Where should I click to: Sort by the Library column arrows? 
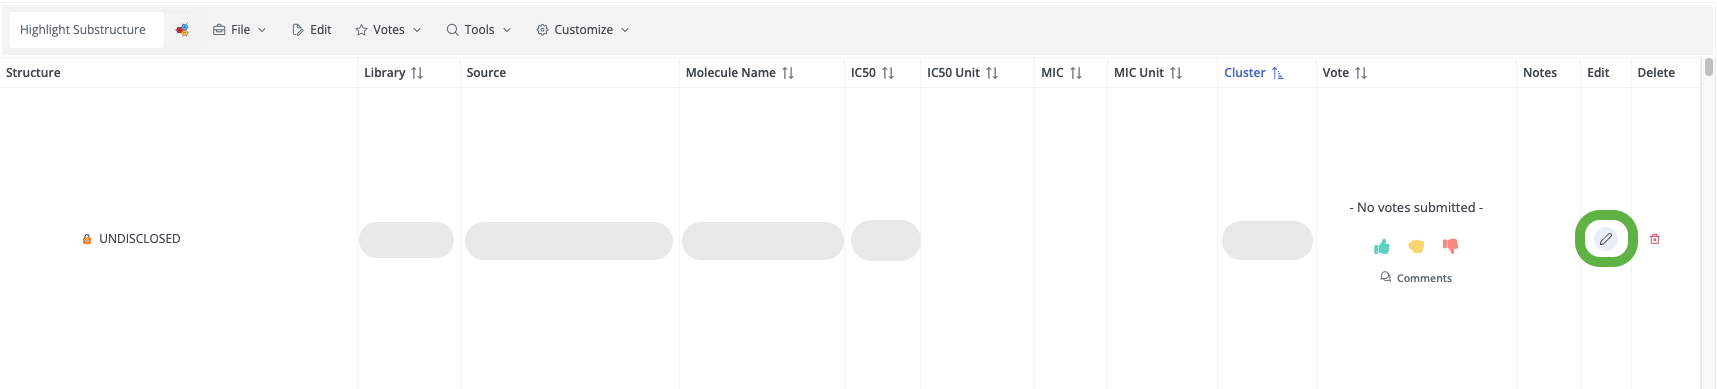click(x=417, y=73)
